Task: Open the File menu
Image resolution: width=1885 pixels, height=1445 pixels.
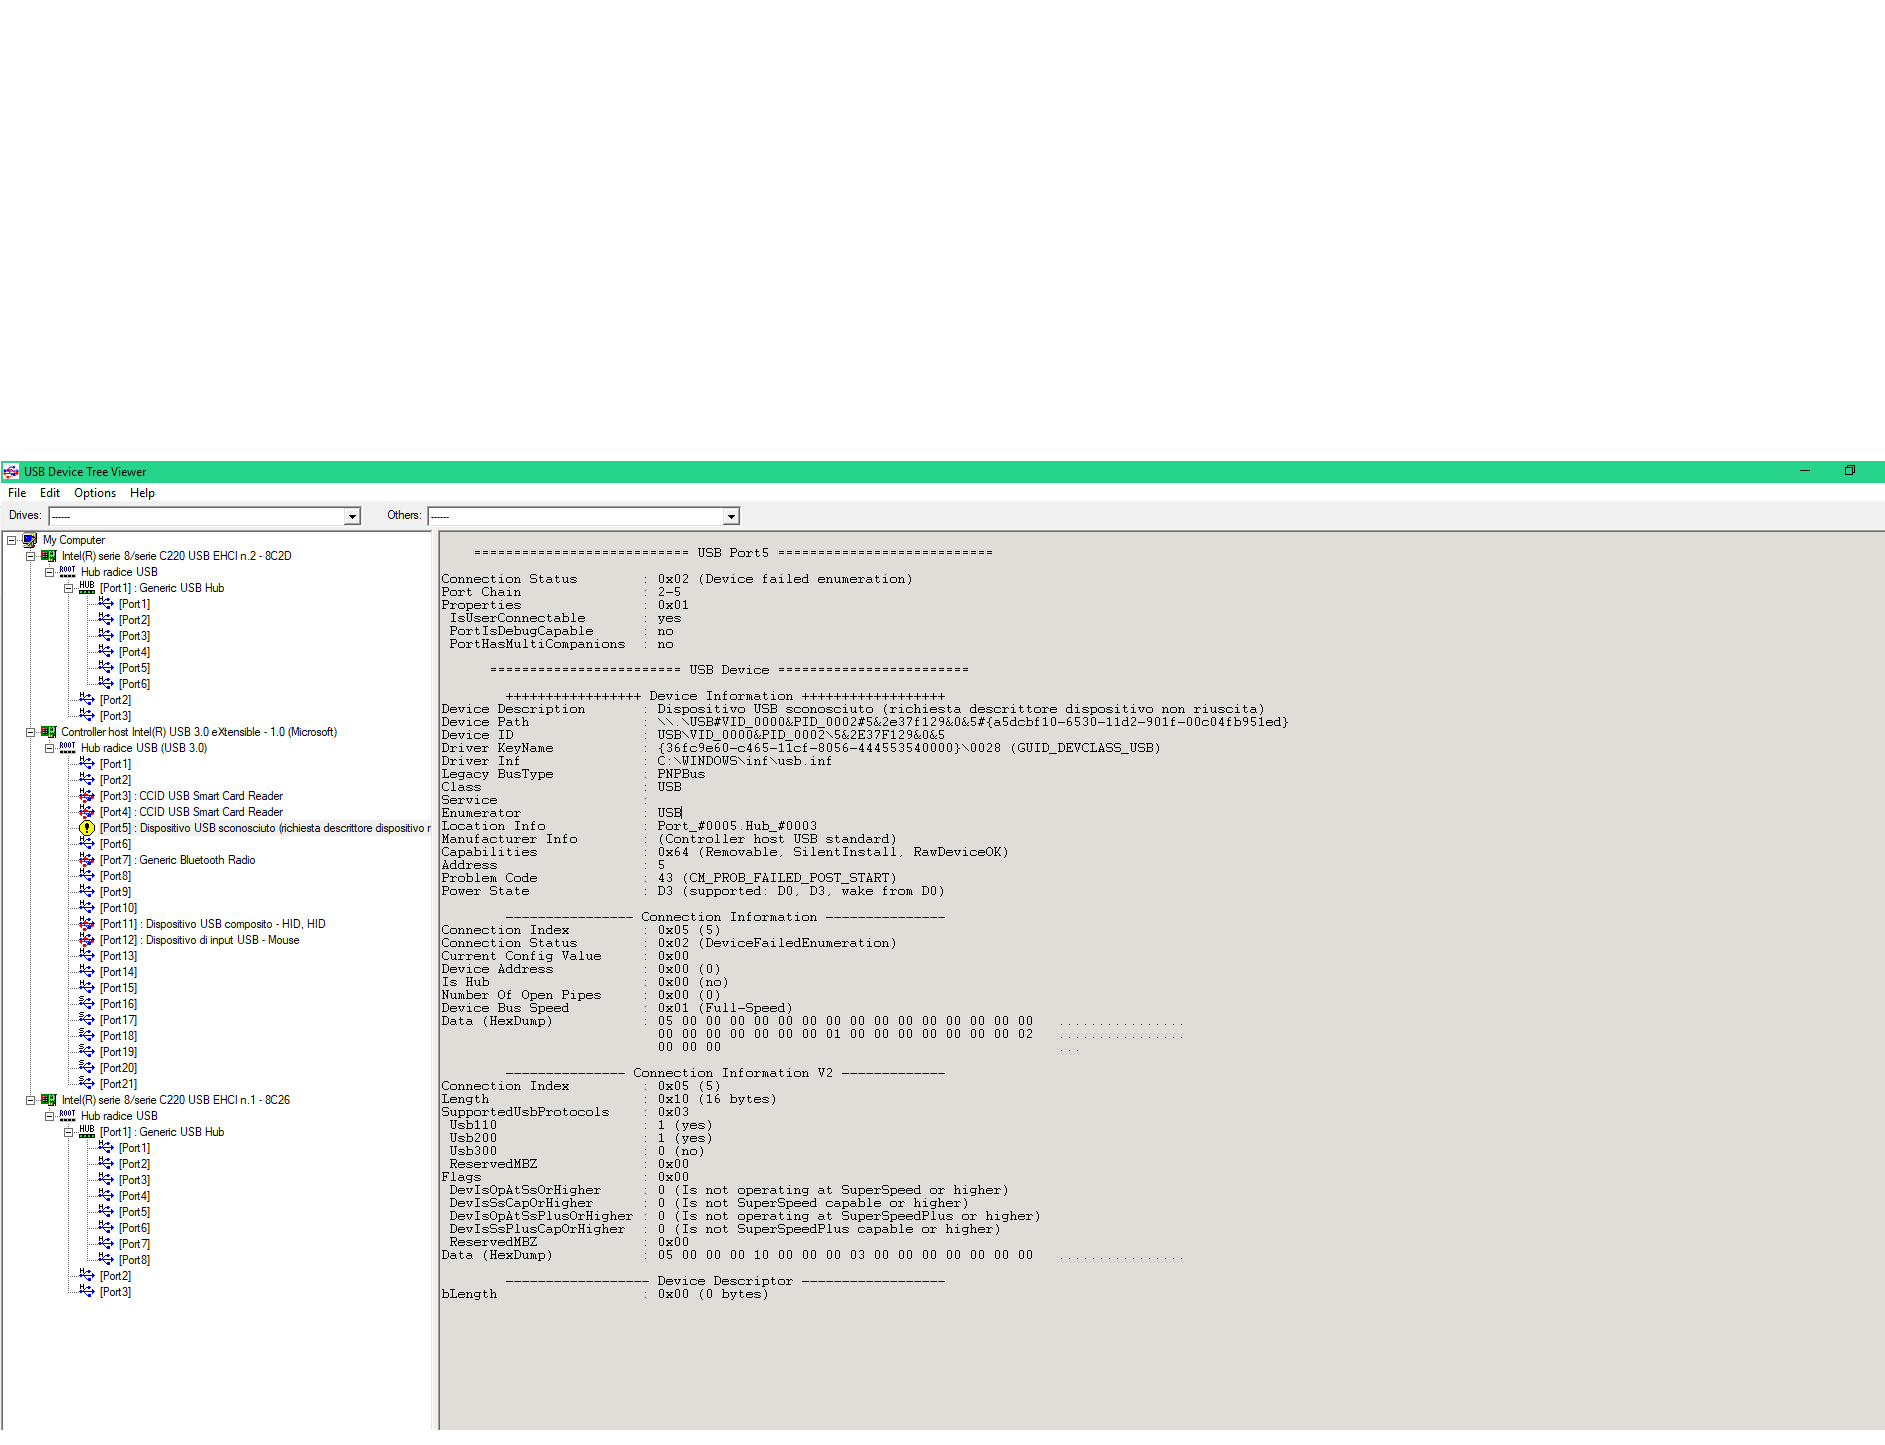Action: pos(16,492)
